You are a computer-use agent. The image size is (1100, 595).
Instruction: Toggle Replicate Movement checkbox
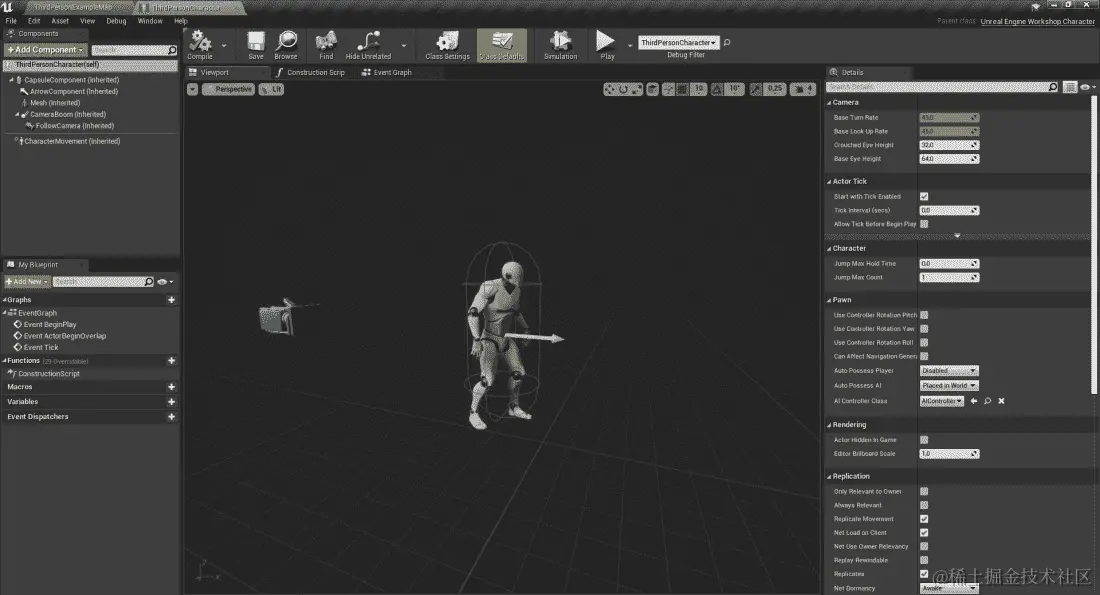tap(924, 519)
